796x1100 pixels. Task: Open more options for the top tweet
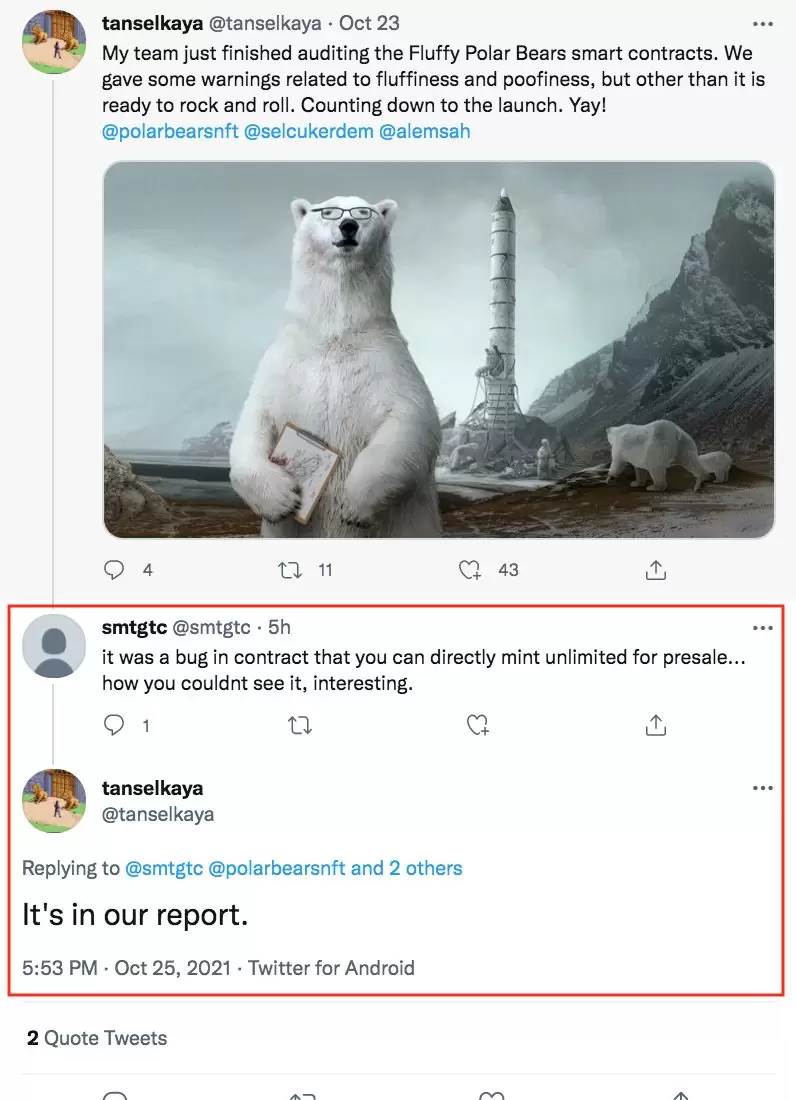(762, 22)
